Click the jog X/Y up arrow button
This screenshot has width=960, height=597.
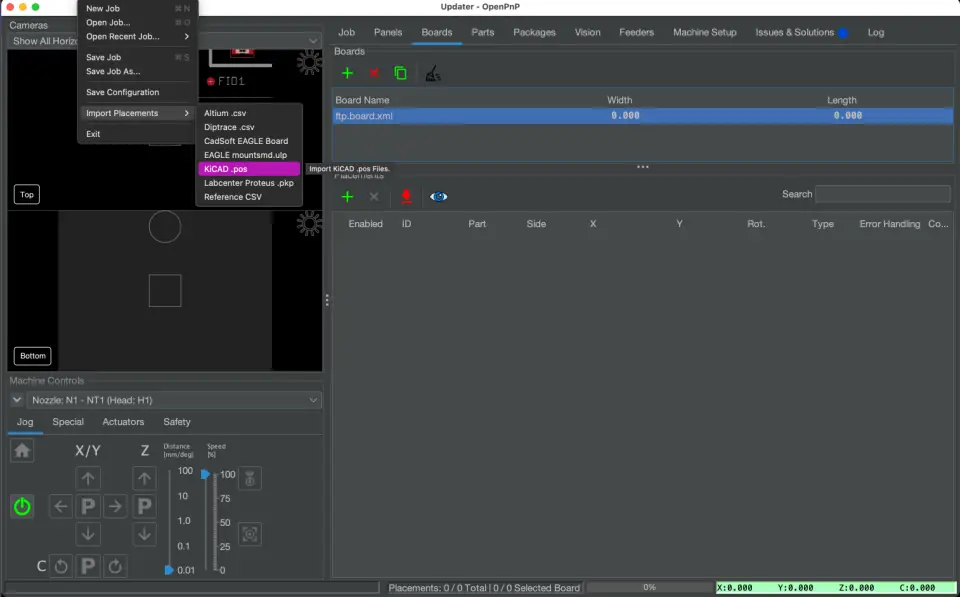tap(88, 478)
